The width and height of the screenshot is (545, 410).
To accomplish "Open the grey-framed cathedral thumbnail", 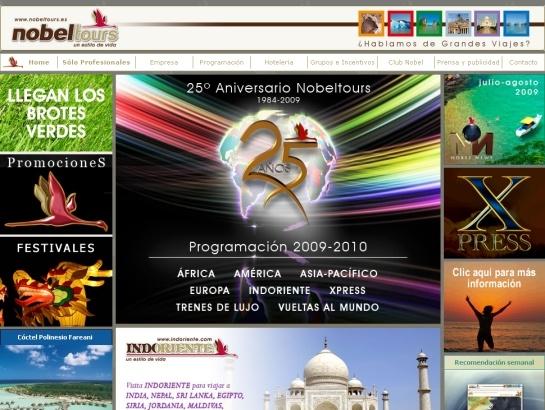I will point(458,24).
